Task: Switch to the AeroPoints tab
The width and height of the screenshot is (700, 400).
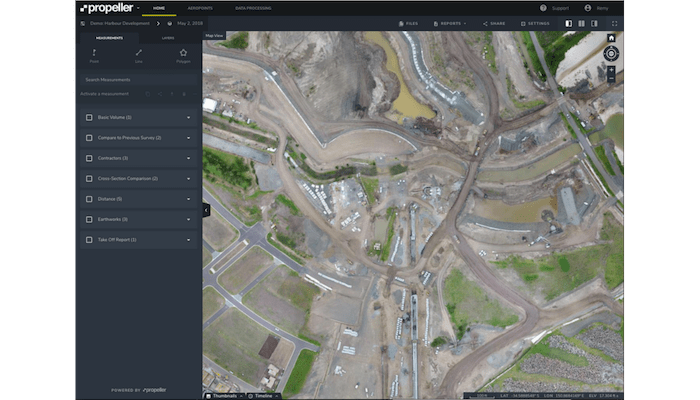Action: (200, 8)
